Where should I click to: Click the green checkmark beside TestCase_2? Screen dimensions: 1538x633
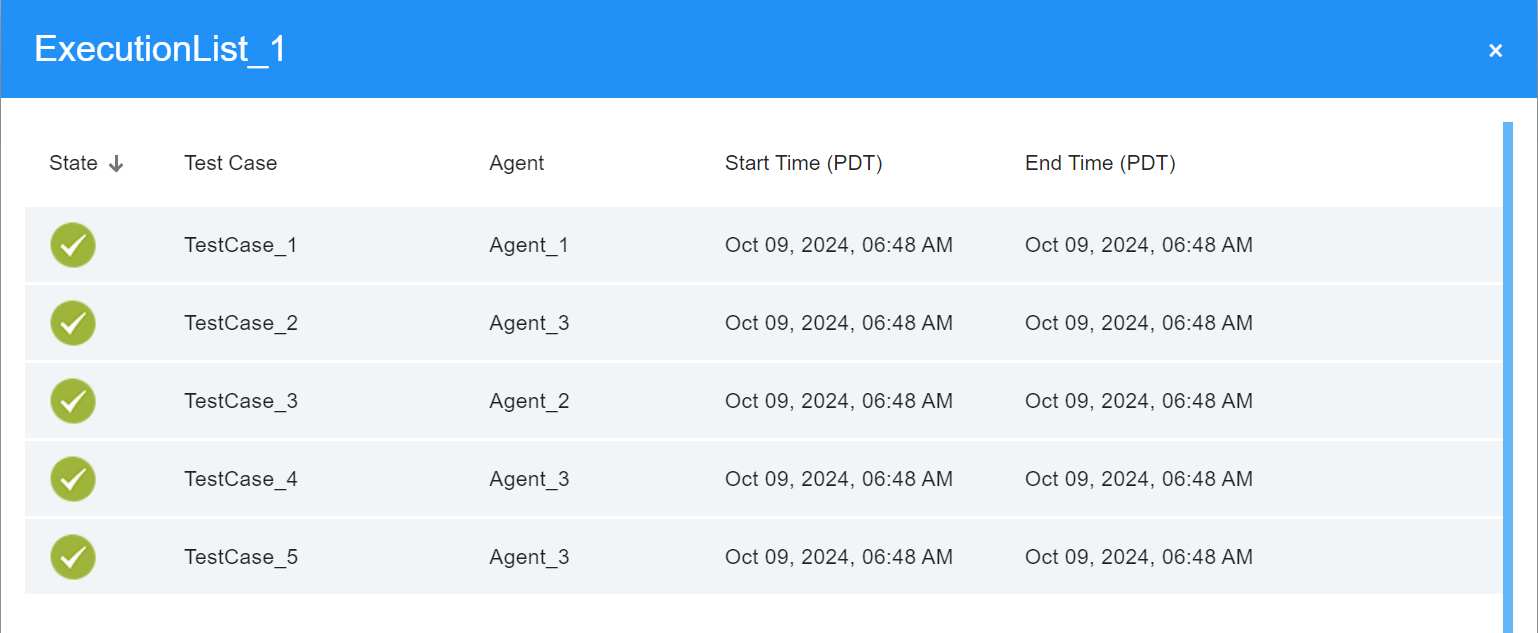pos(73,323)
